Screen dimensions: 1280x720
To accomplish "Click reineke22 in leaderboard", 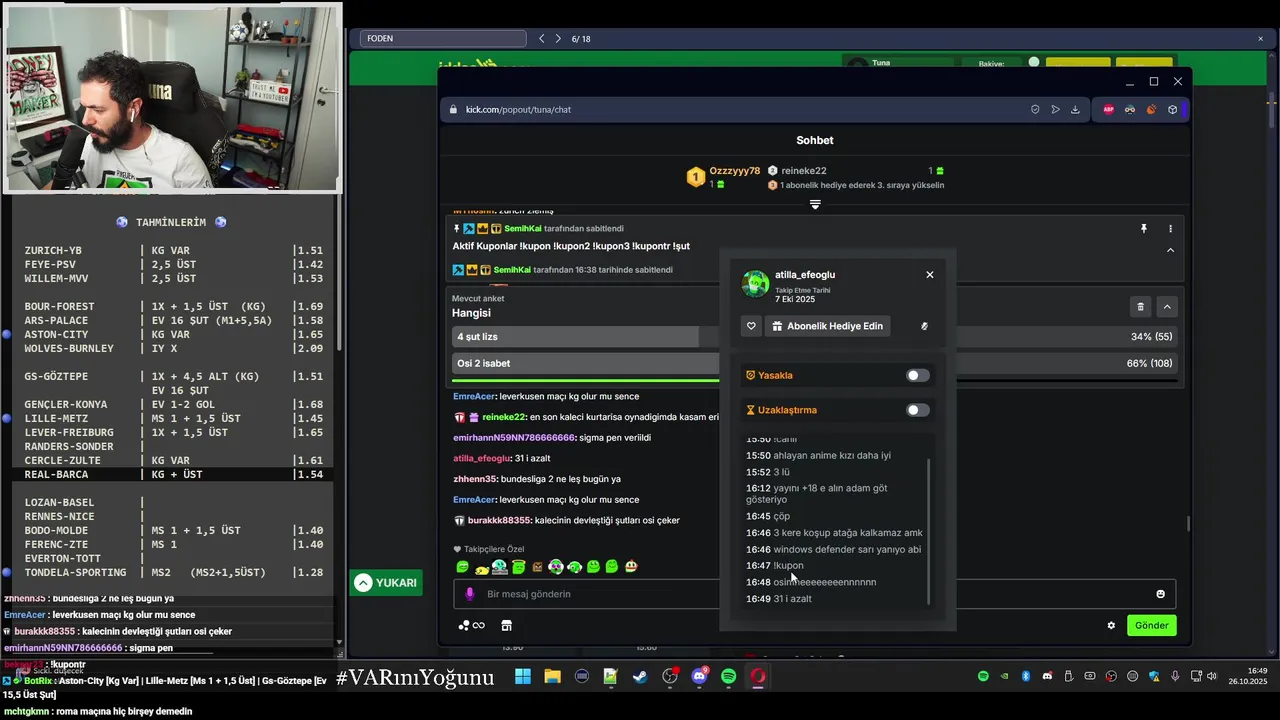I will 804,171.
